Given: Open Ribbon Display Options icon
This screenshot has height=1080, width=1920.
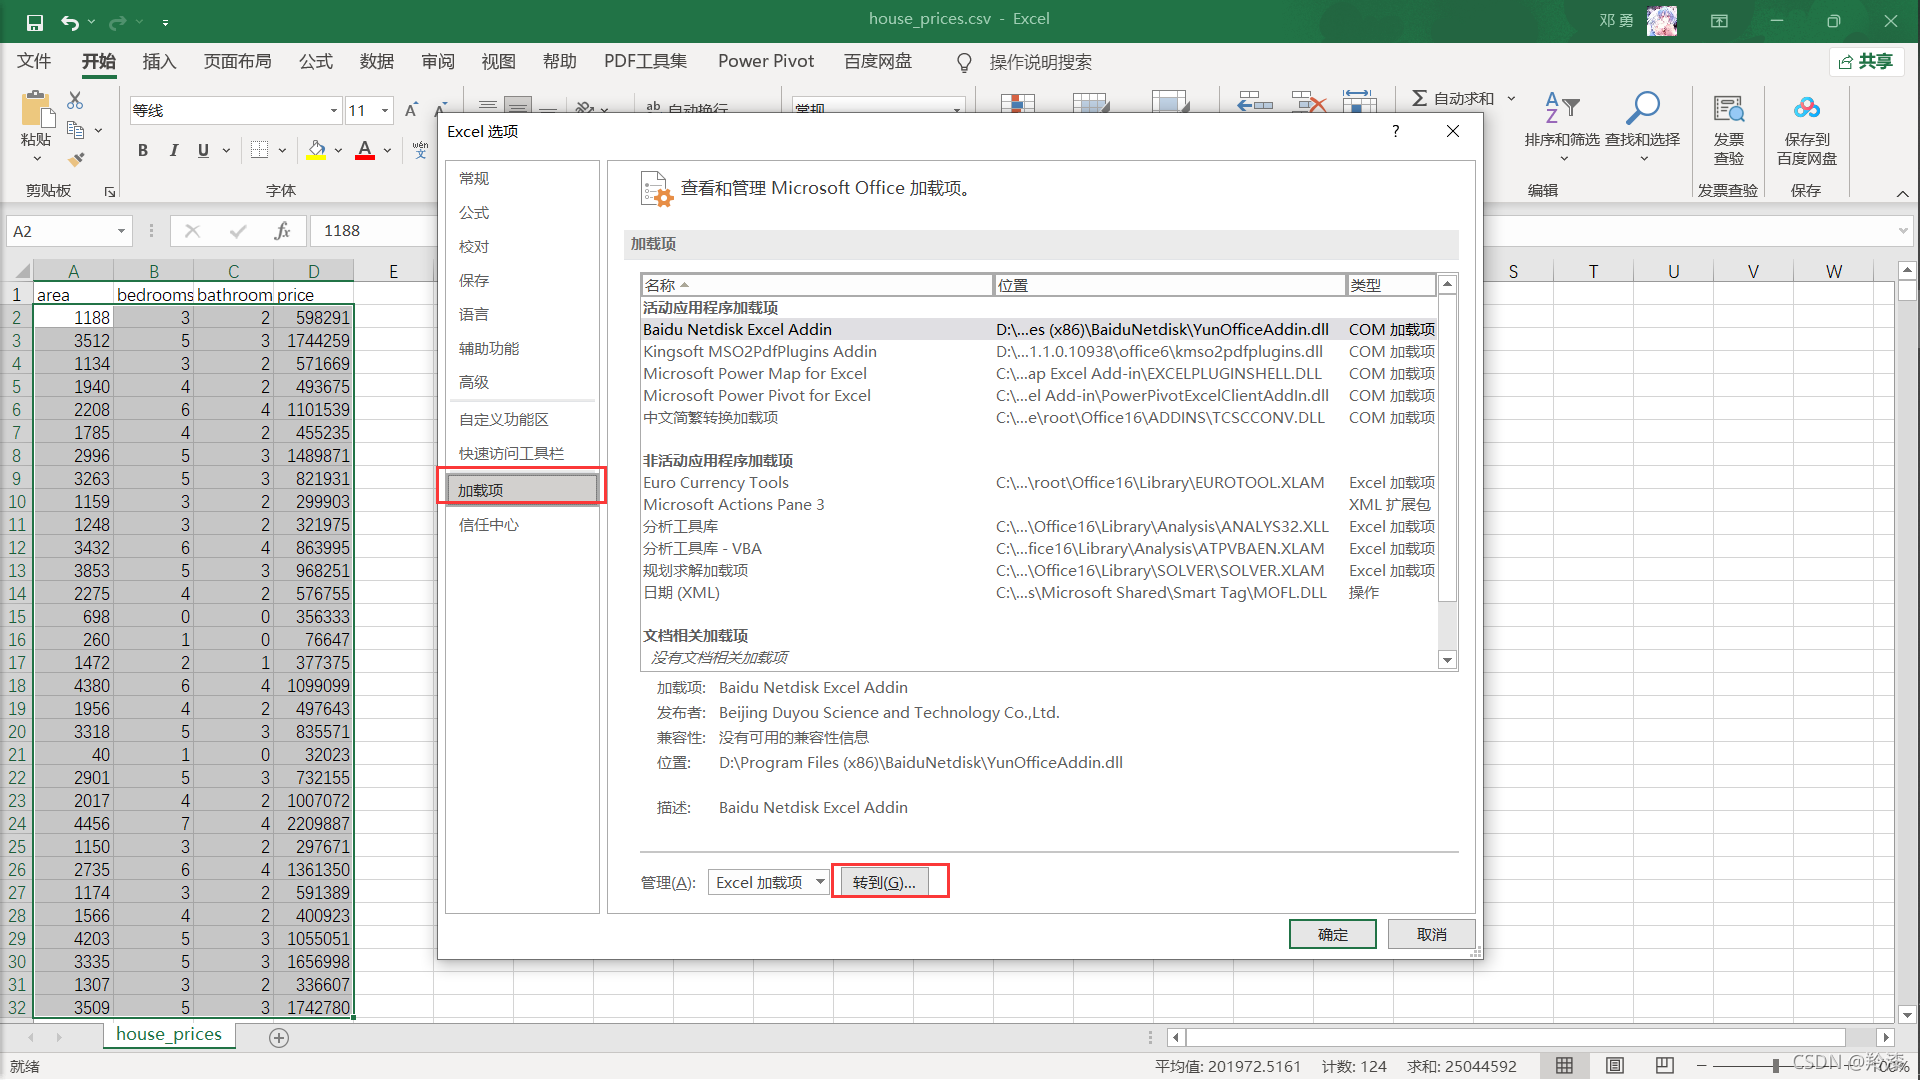Looking at the screenshot, I should click(1719, 20).
